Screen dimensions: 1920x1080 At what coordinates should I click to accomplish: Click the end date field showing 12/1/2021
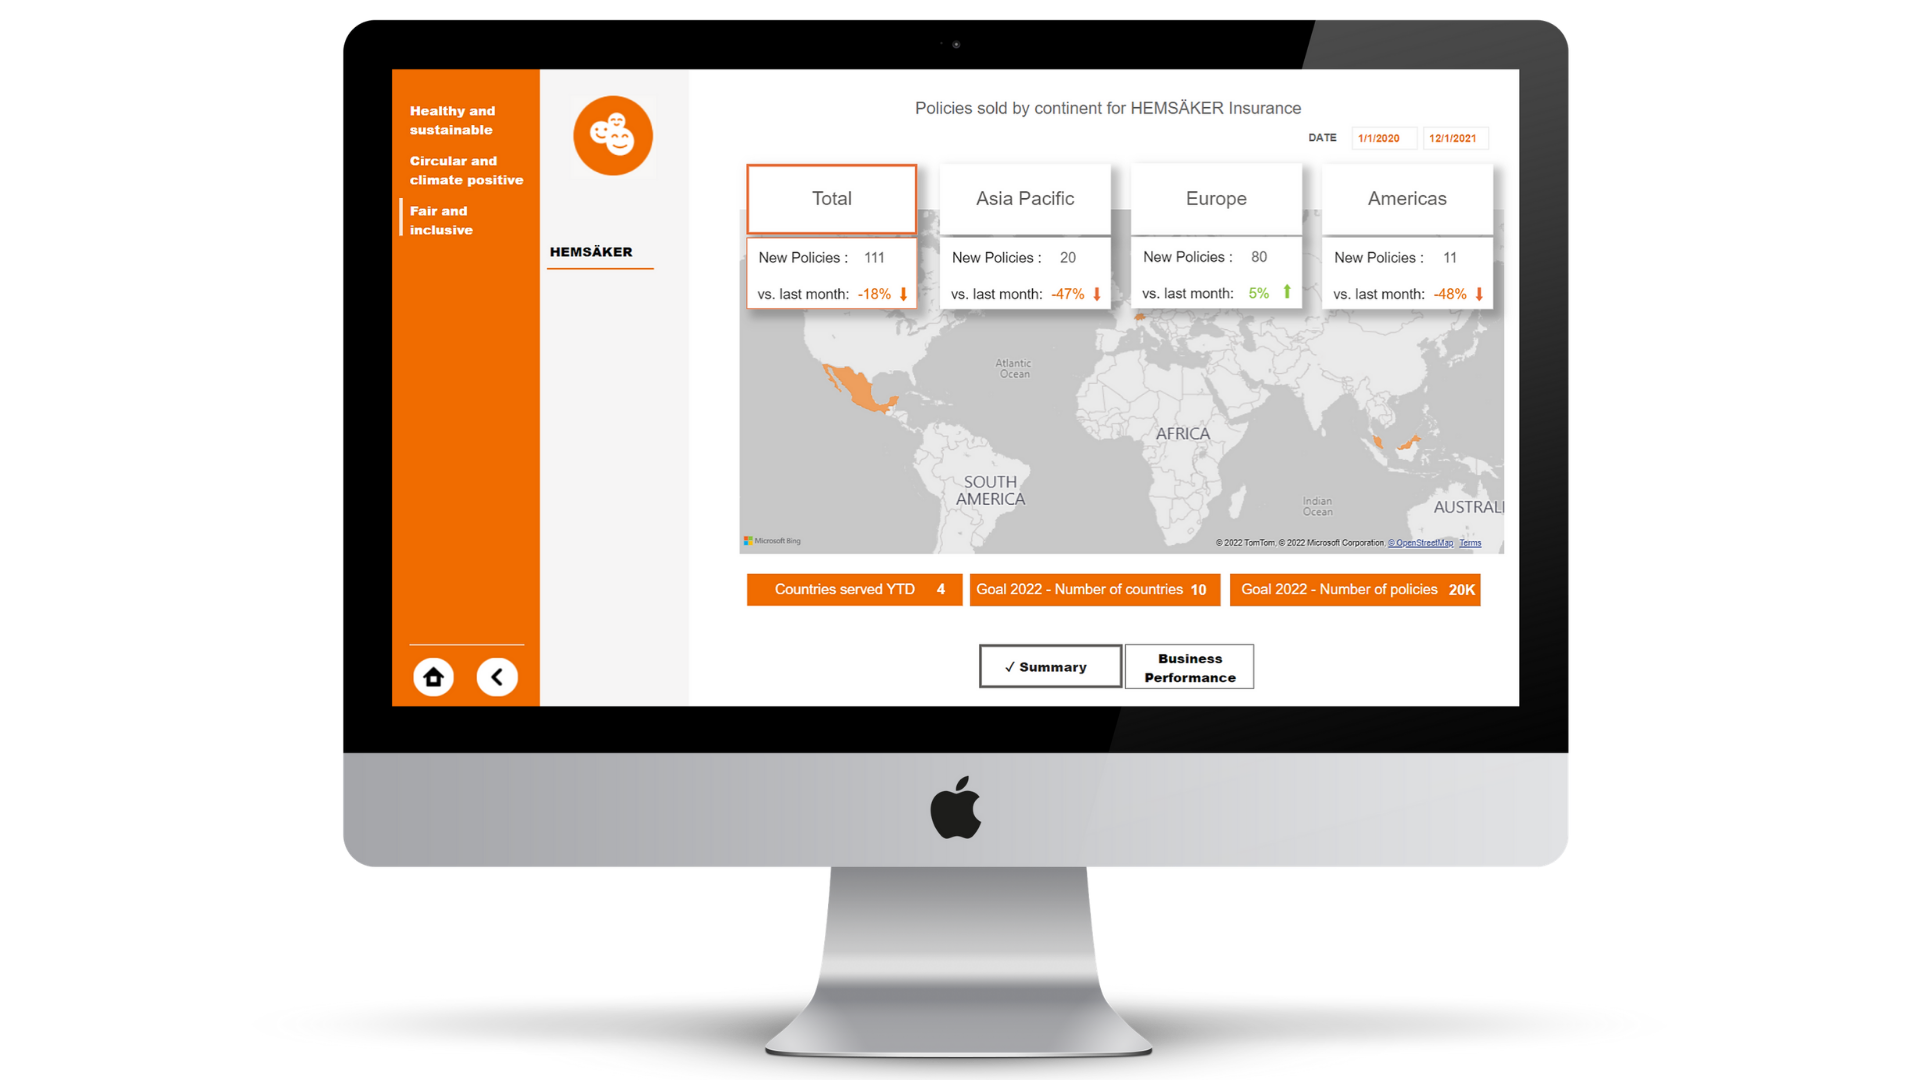1451,137
